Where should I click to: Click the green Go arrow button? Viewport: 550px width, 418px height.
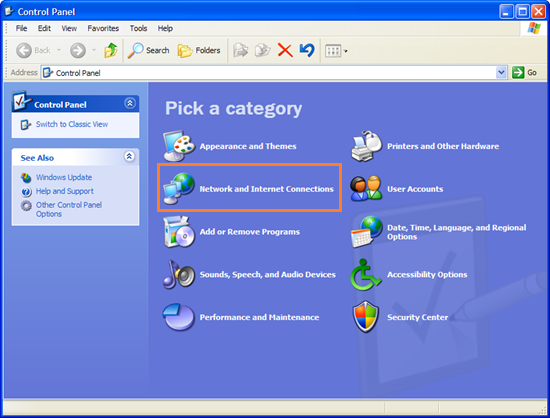518,73
